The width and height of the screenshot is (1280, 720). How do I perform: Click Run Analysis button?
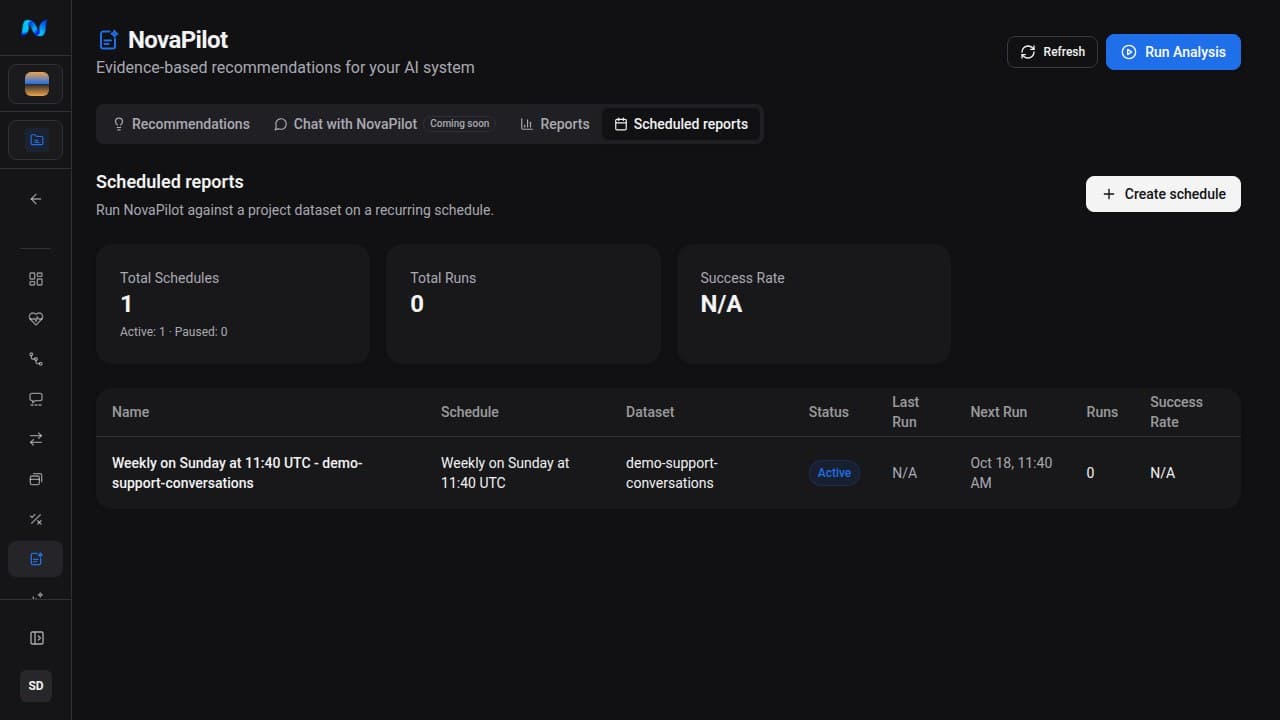click(x=1173, y=52)
